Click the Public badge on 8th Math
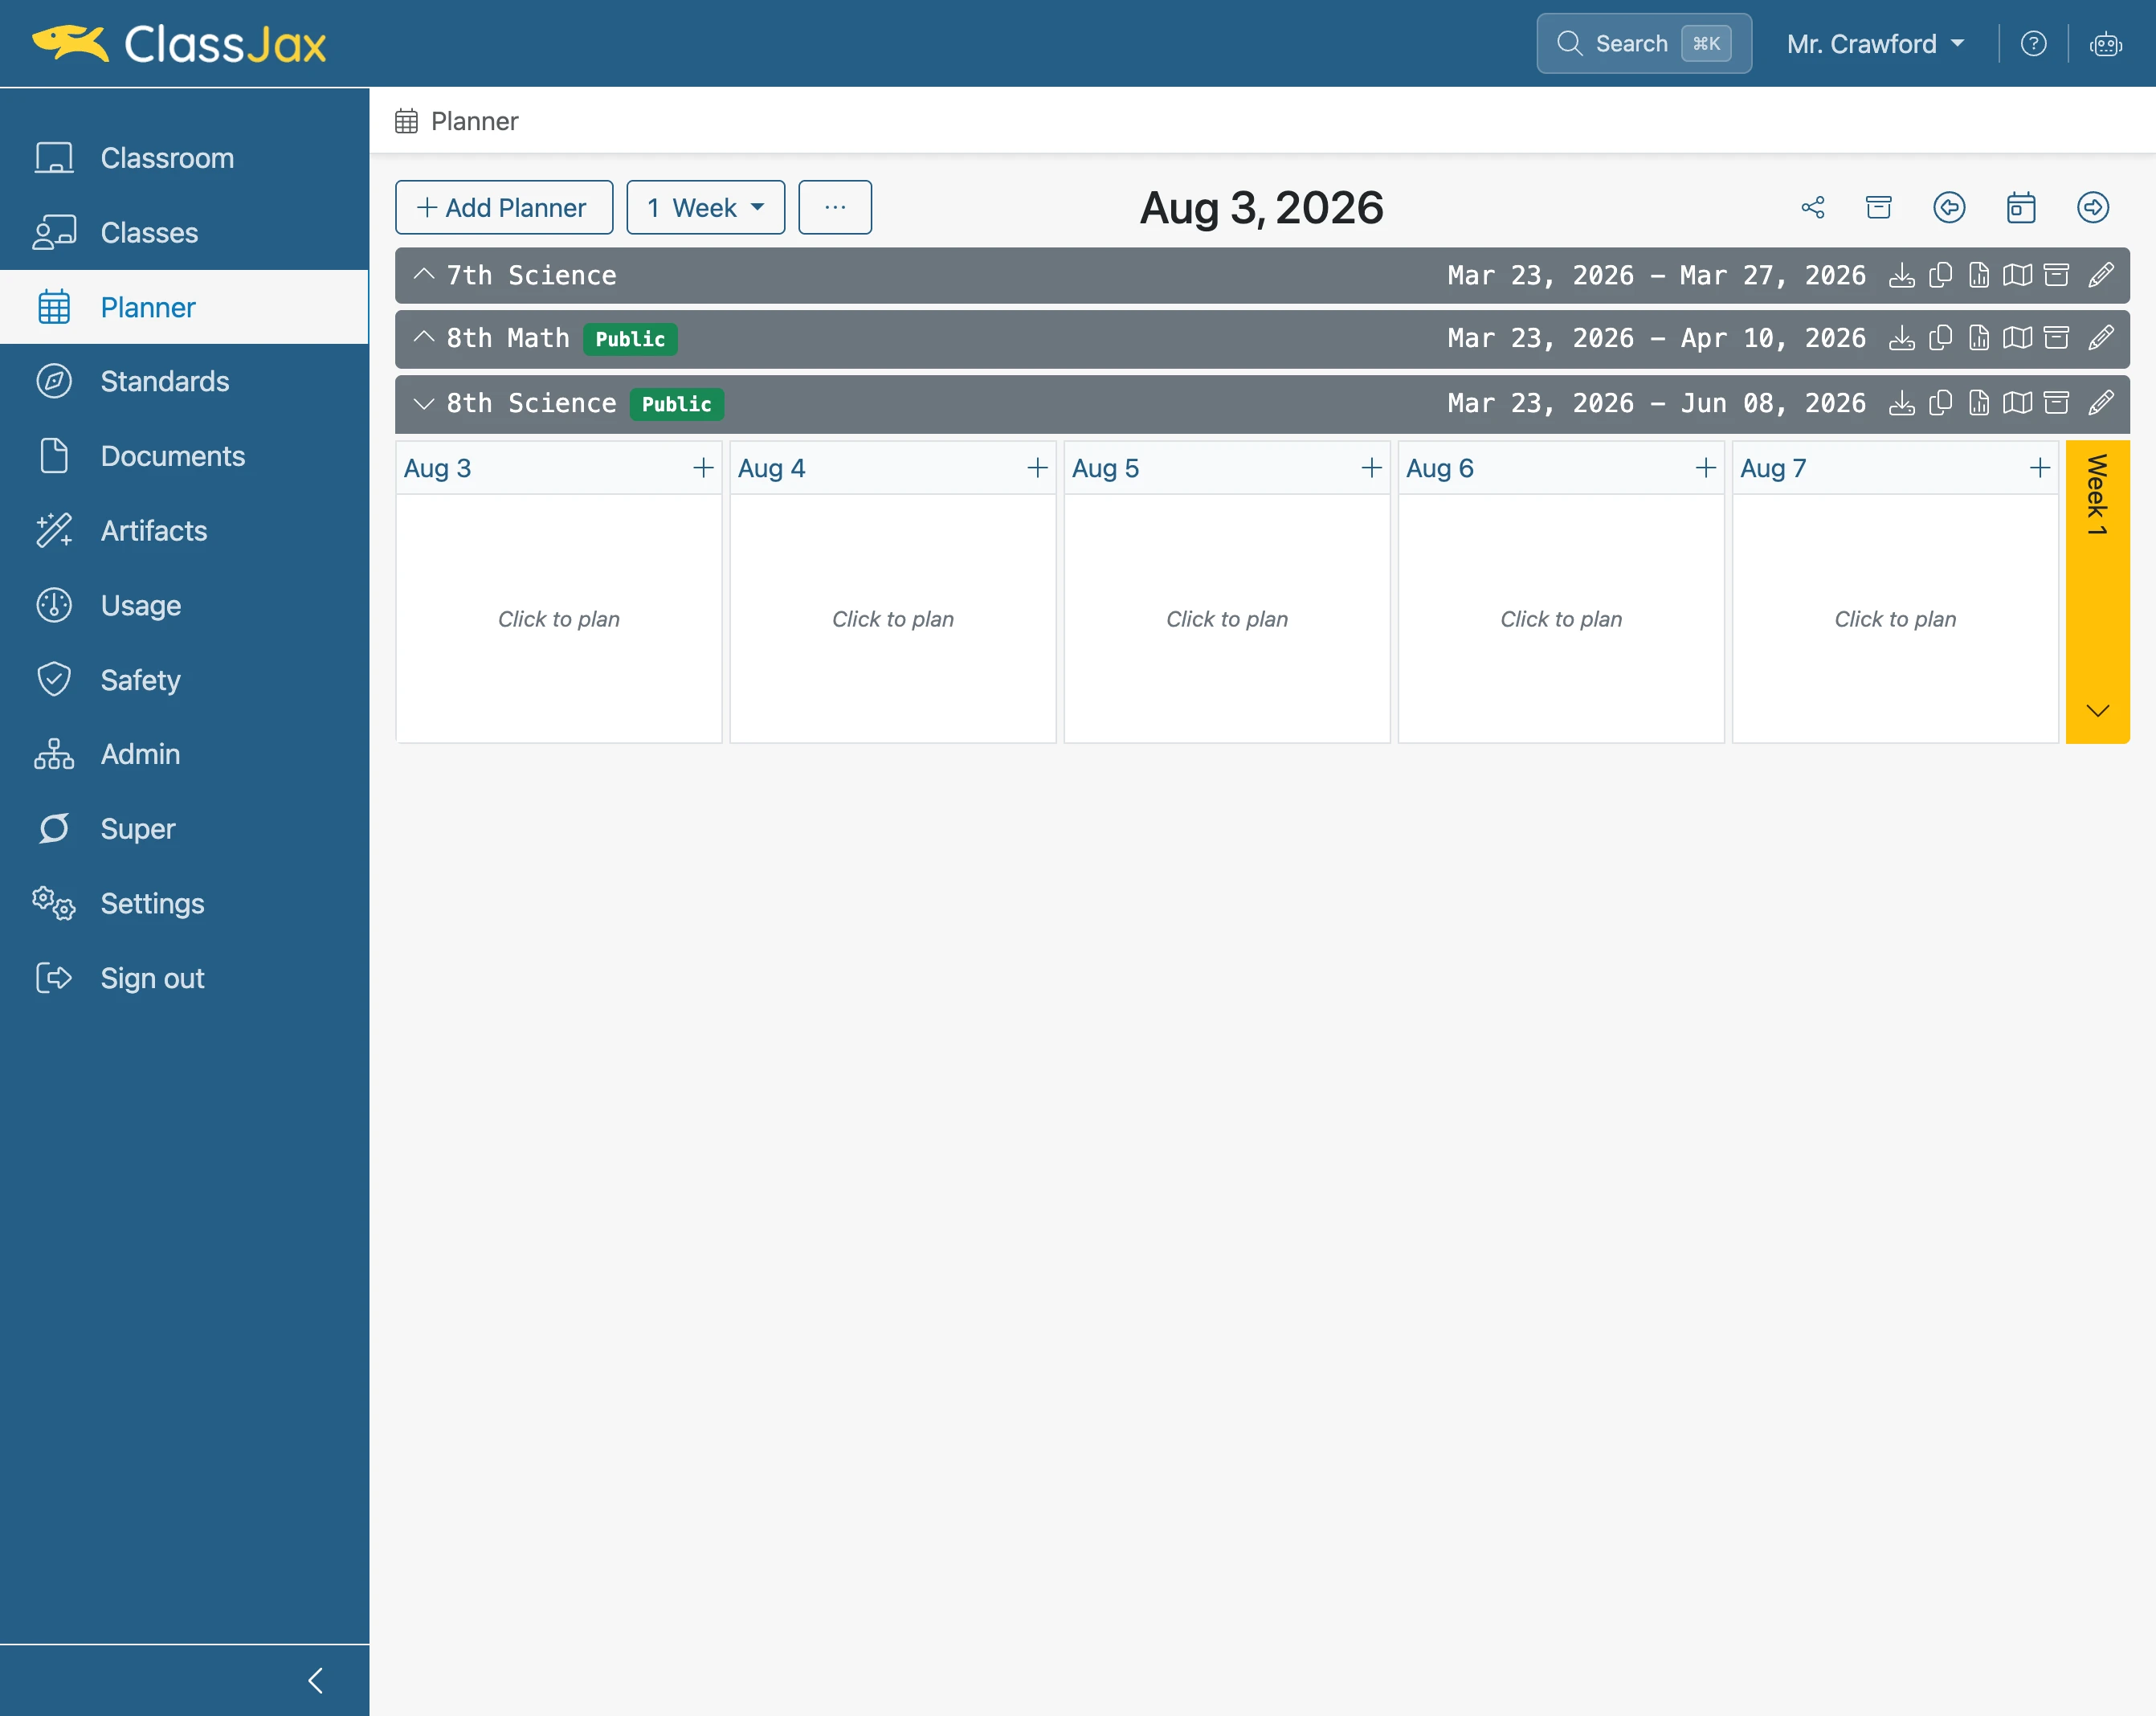The width and height of the screenshot is (2156, 1716). point(630,339)
